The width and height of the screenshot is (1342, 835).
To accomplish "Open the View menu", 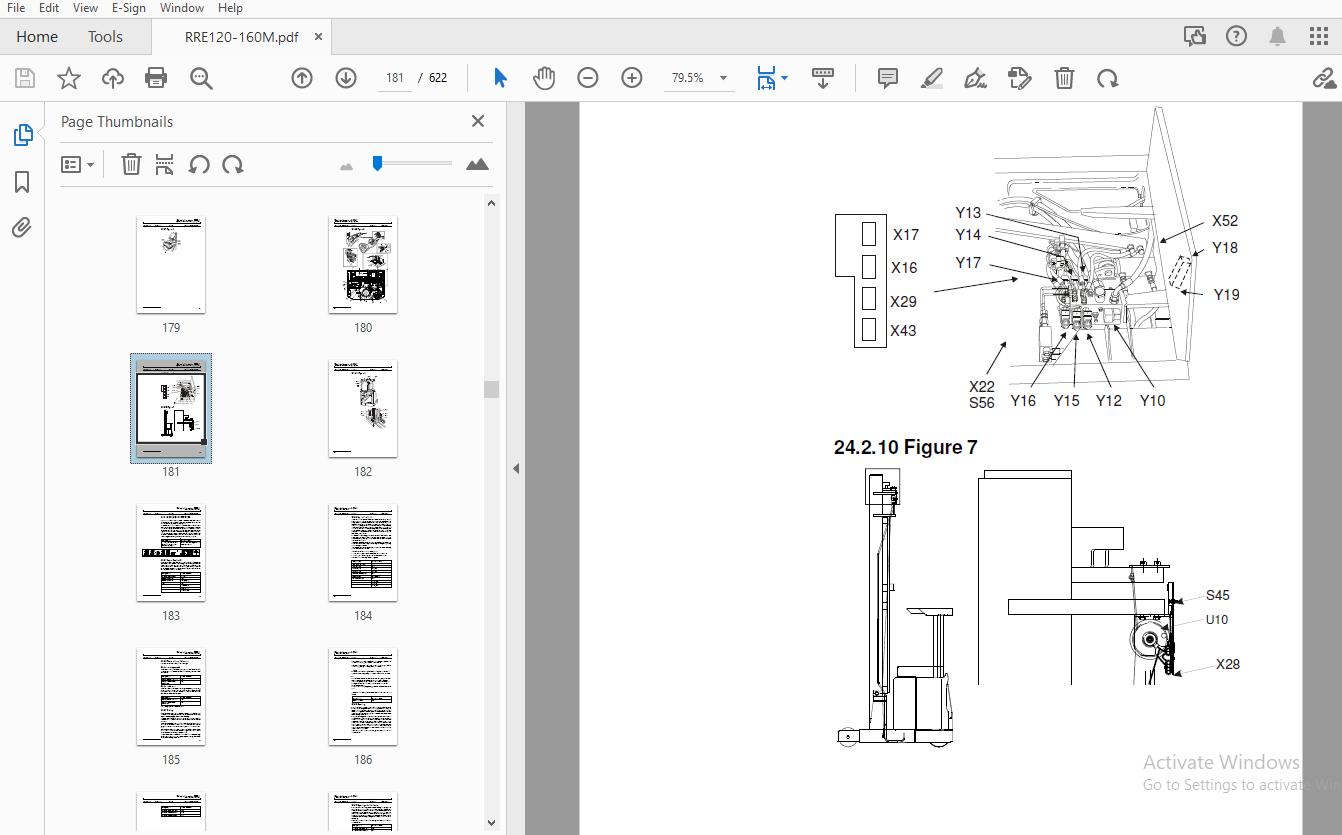I will [86, 8].
